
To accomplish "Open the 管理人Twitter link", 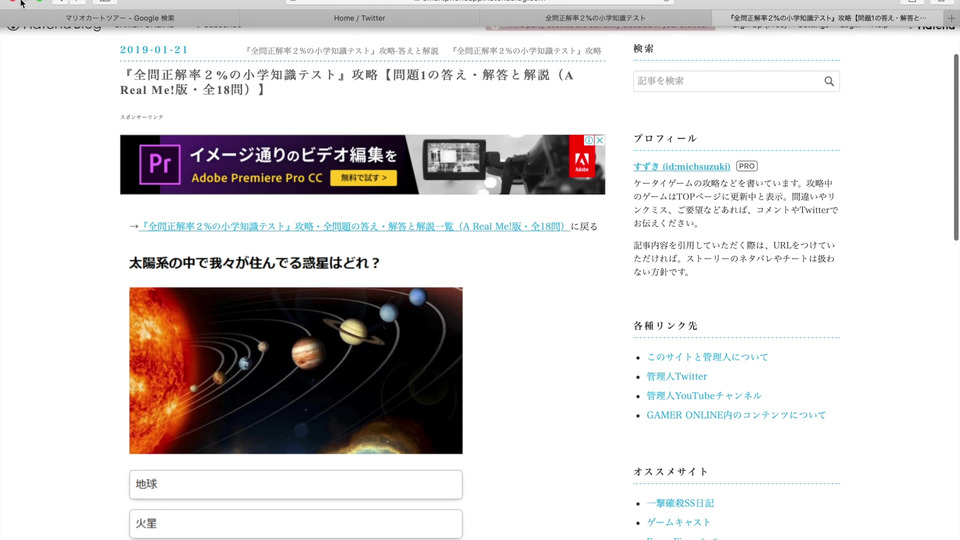I will point(677,377).
